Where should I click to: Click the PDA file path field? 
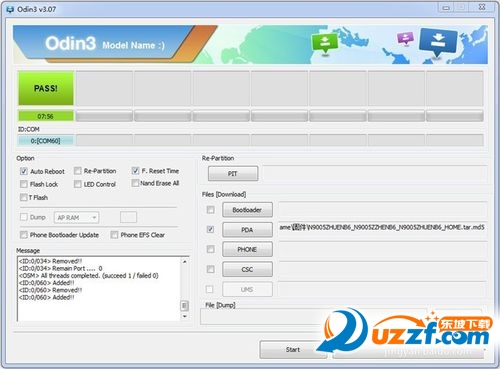tap(382, 228)
